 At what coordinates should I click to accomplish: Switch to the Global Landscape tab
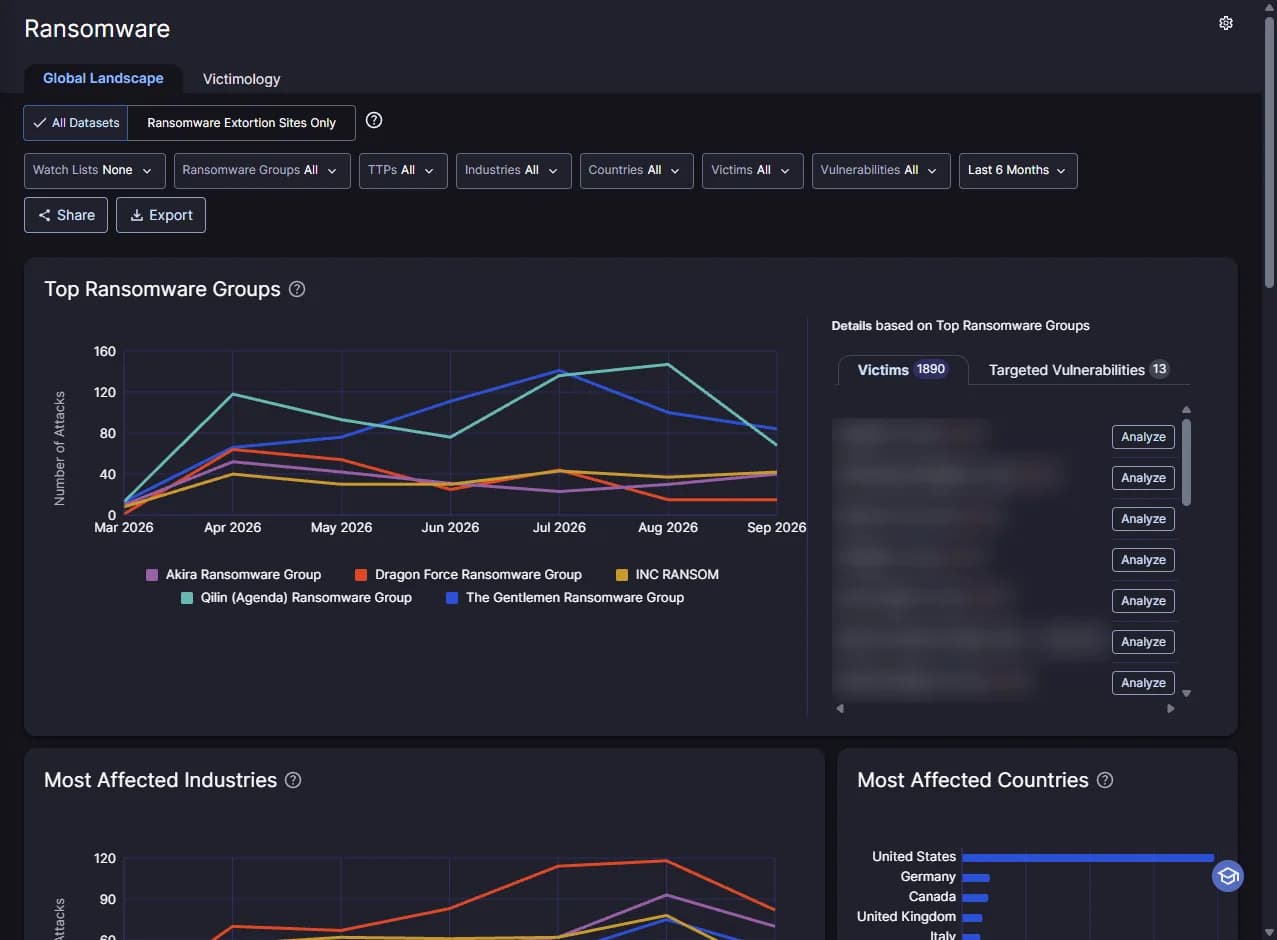click(103, 79)
